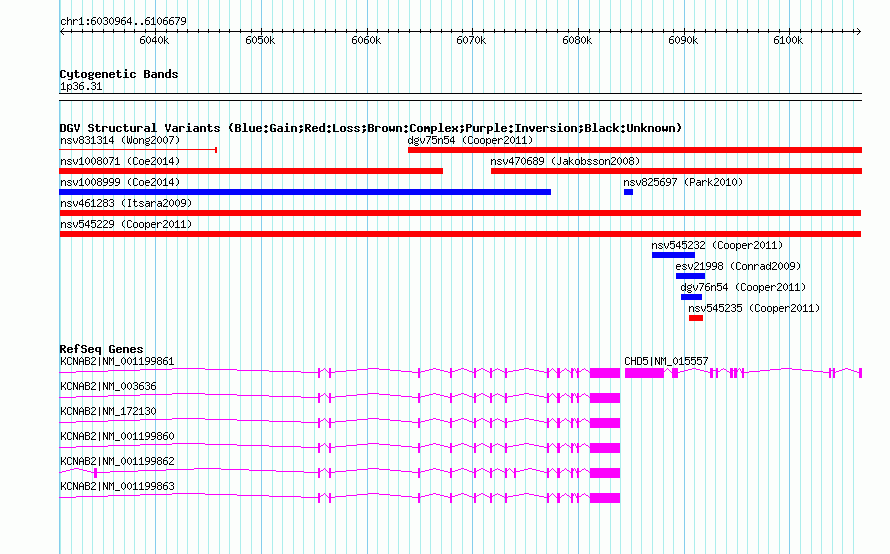890x554 pixels.
Task: Open nsv1008999 (Coe2014) variant label
Action: (120, 182)
